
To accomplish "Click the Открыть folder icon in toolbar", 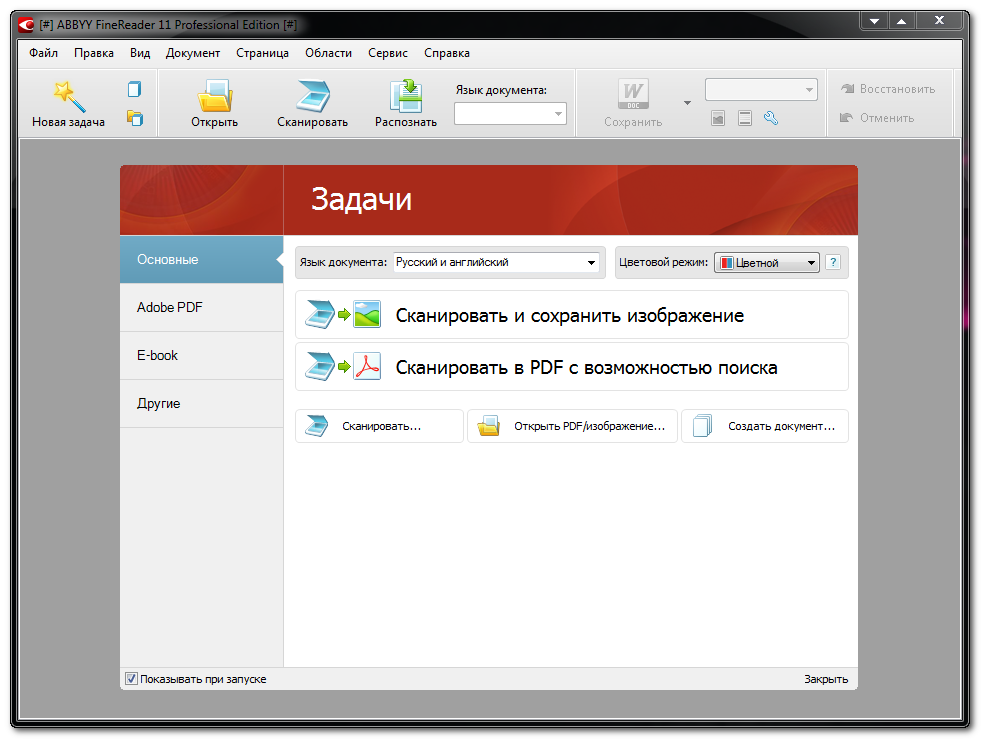I will [x=215, y=96].
